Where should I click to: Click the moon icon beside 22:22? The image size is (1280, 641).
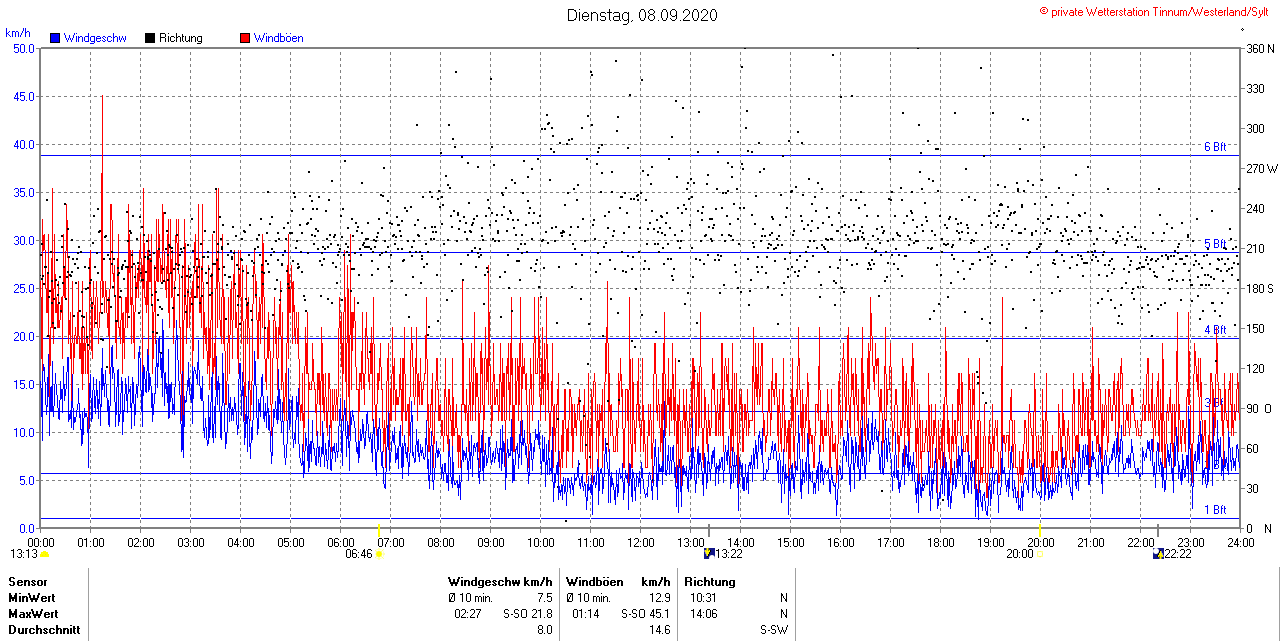click(x=1158, y=553)
